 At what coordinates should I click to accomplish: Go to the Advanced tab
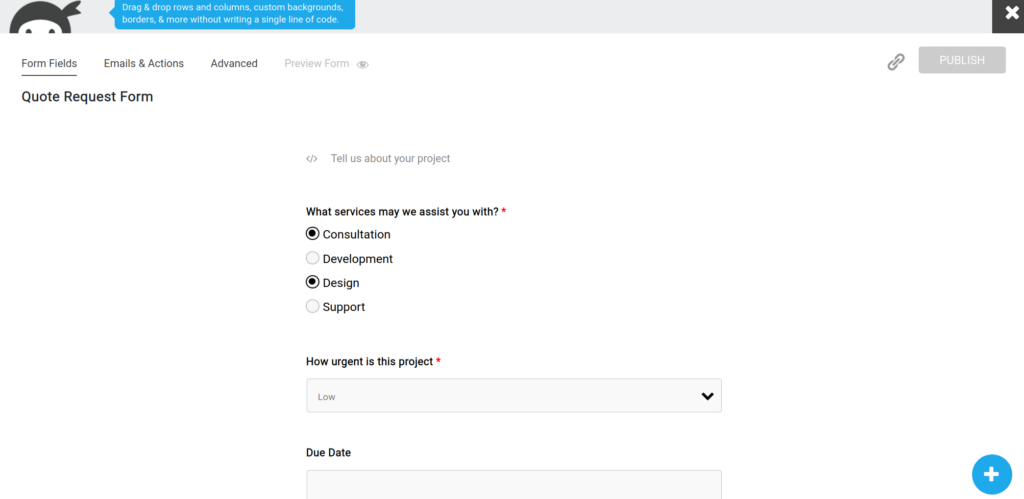pyautogui.click(x=234, y=63)
